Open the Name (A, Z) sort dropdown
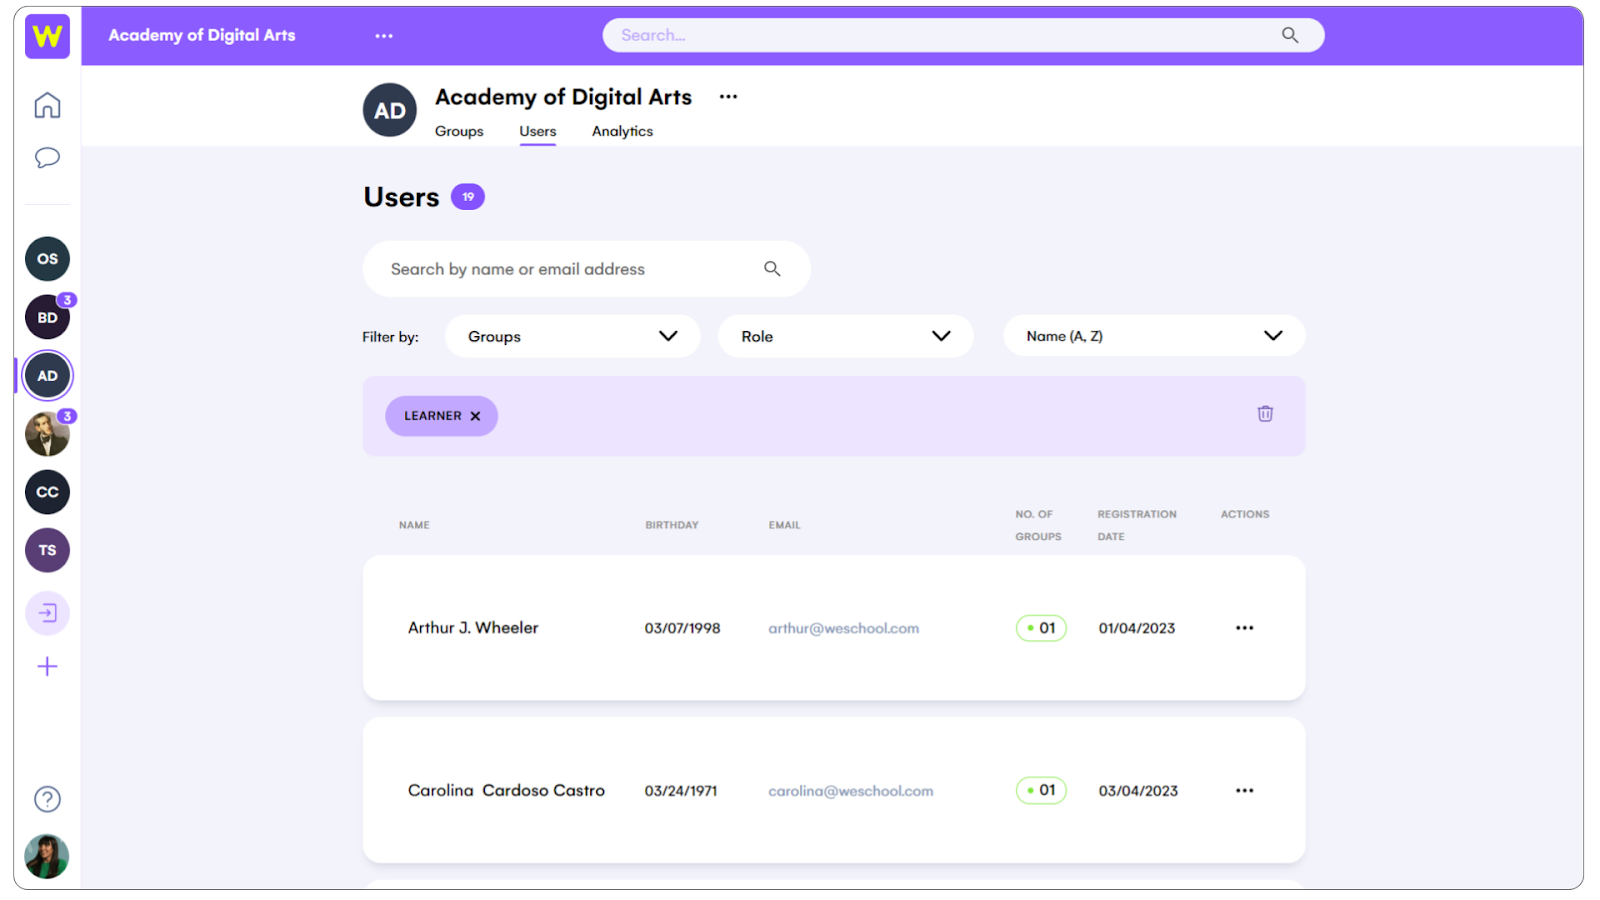The height and width of the screenshot is (900, 1600). coord(1154,336)
